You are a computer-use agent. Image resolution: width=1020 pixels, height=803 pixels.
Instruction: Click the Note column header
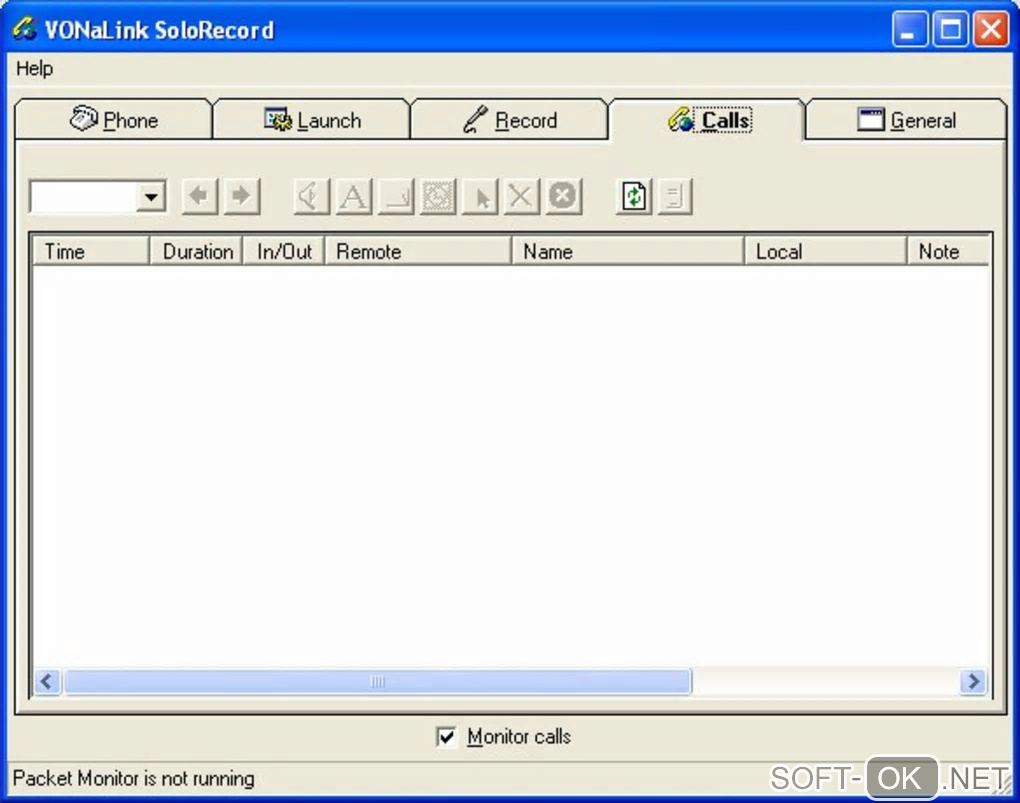(x=948, y=251)
